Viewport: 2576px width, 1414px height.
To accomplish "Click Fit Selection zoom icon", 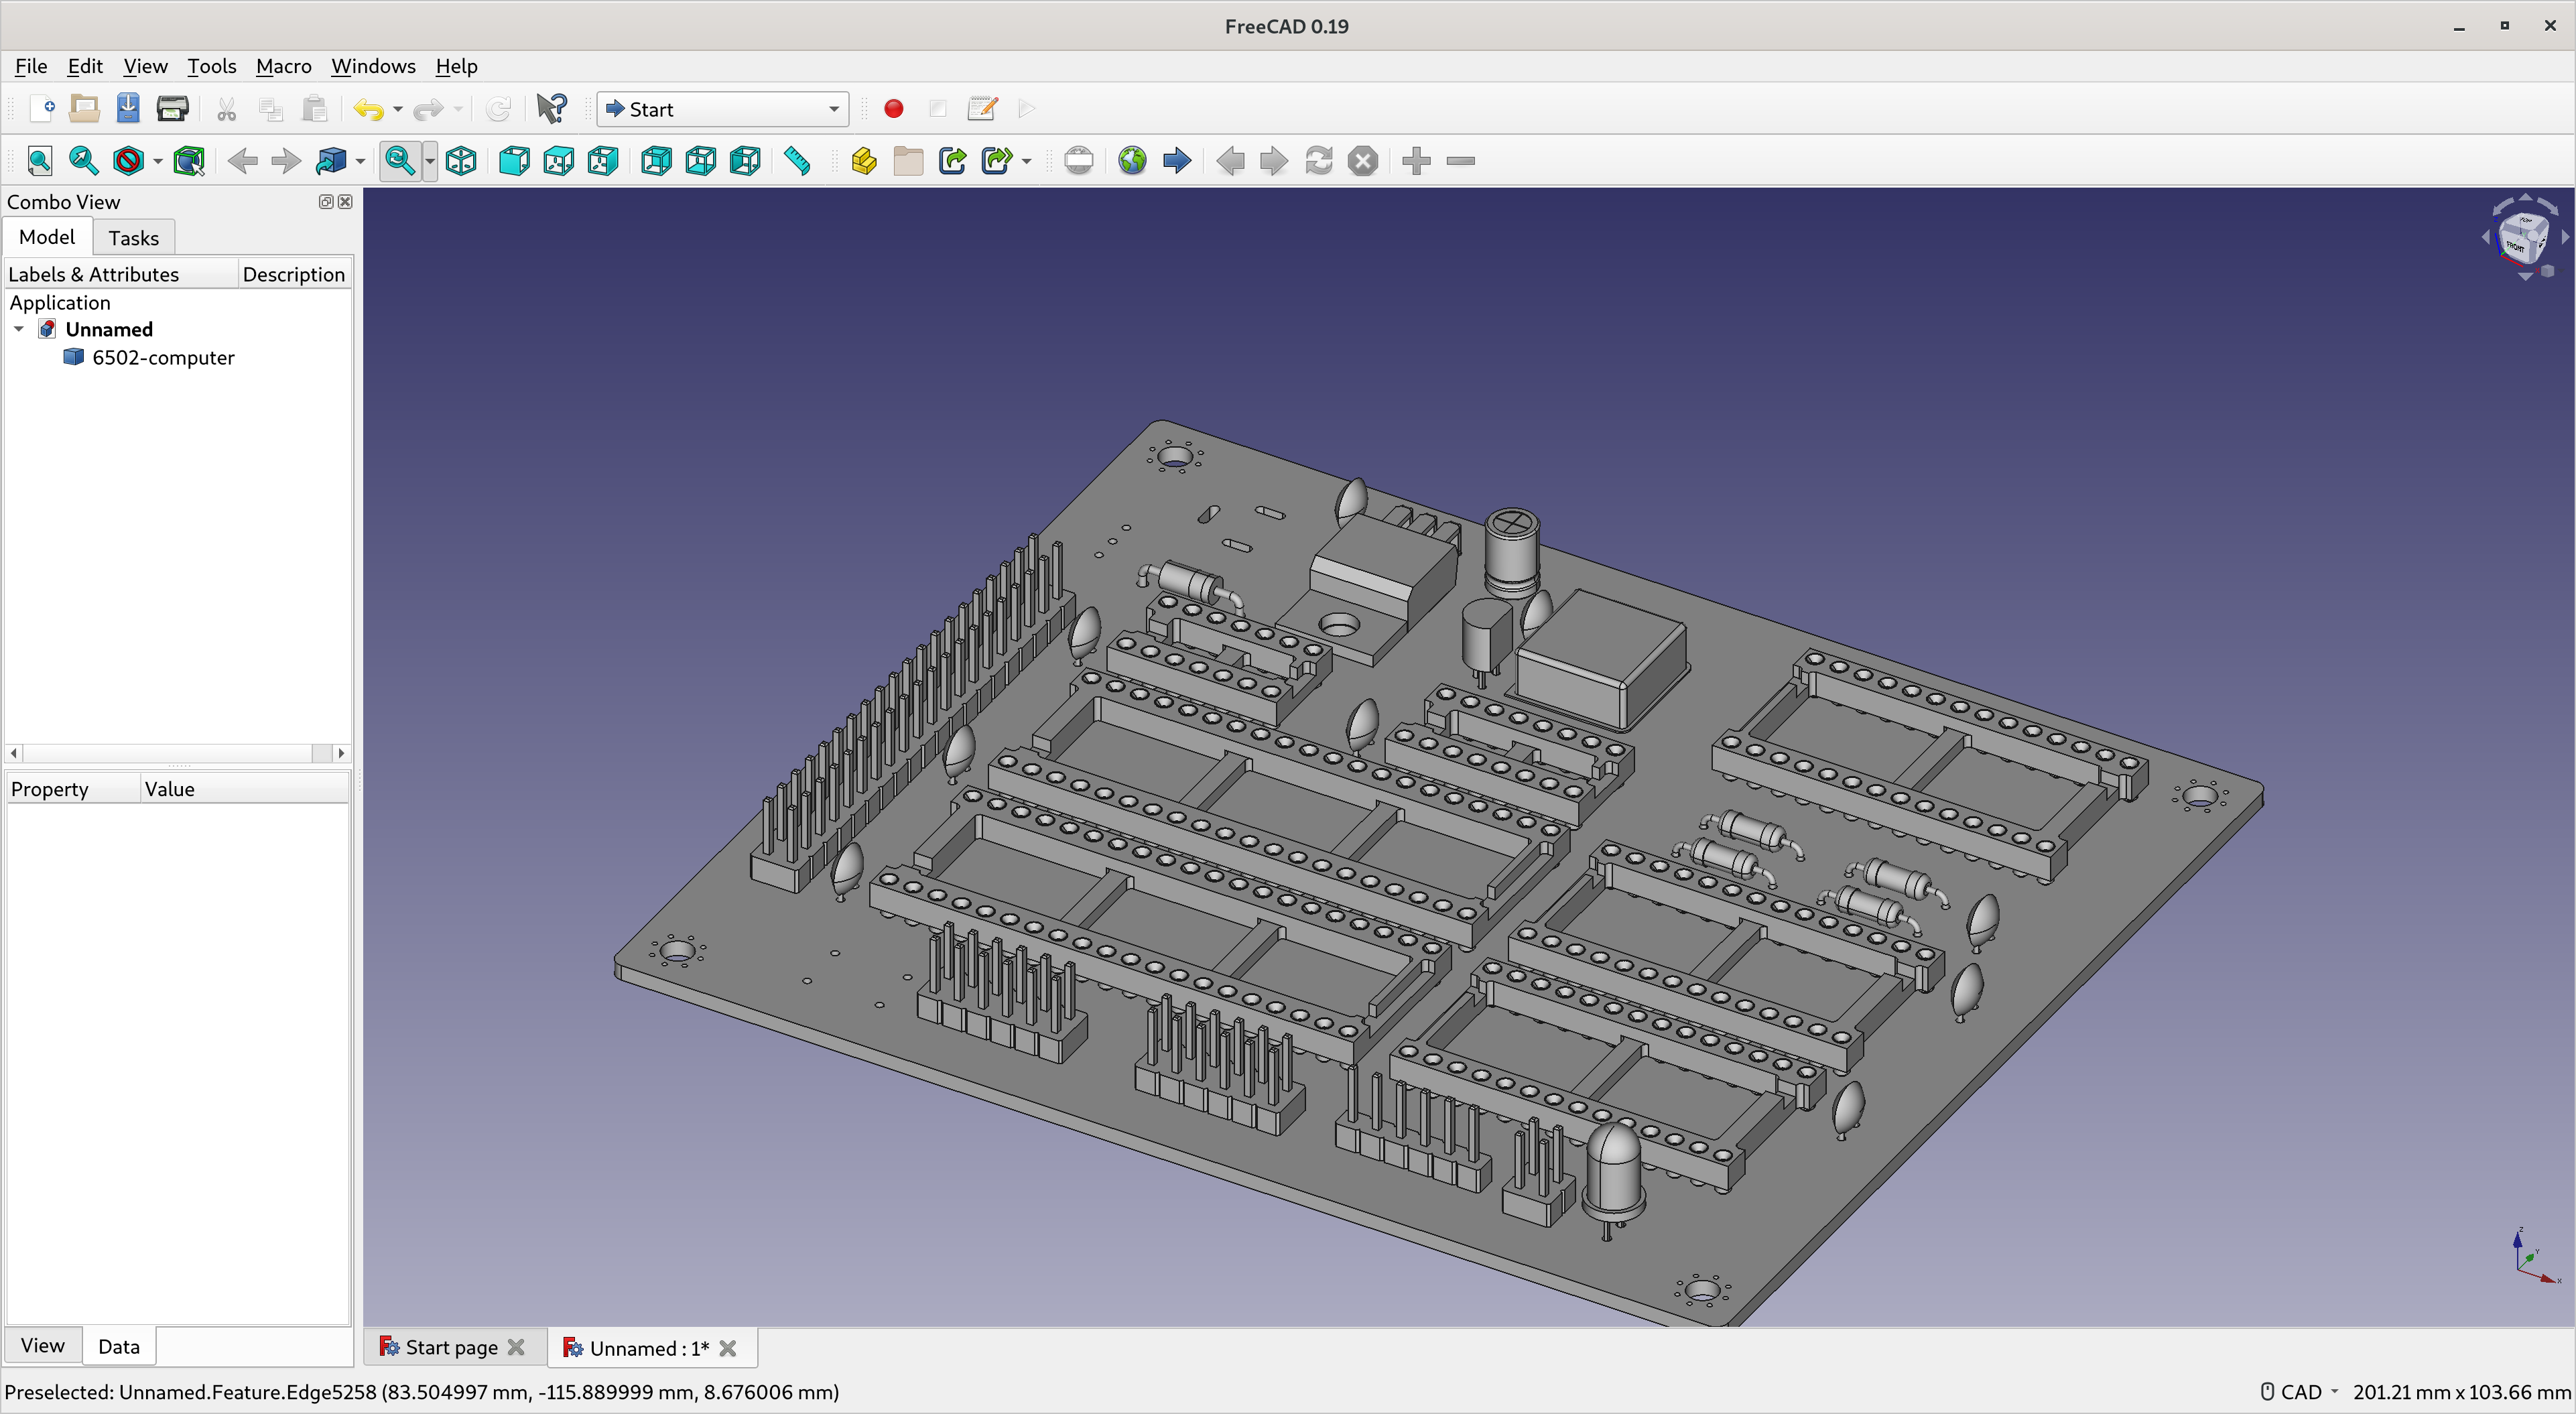I will pyautogui.click(x=83, y=161).
